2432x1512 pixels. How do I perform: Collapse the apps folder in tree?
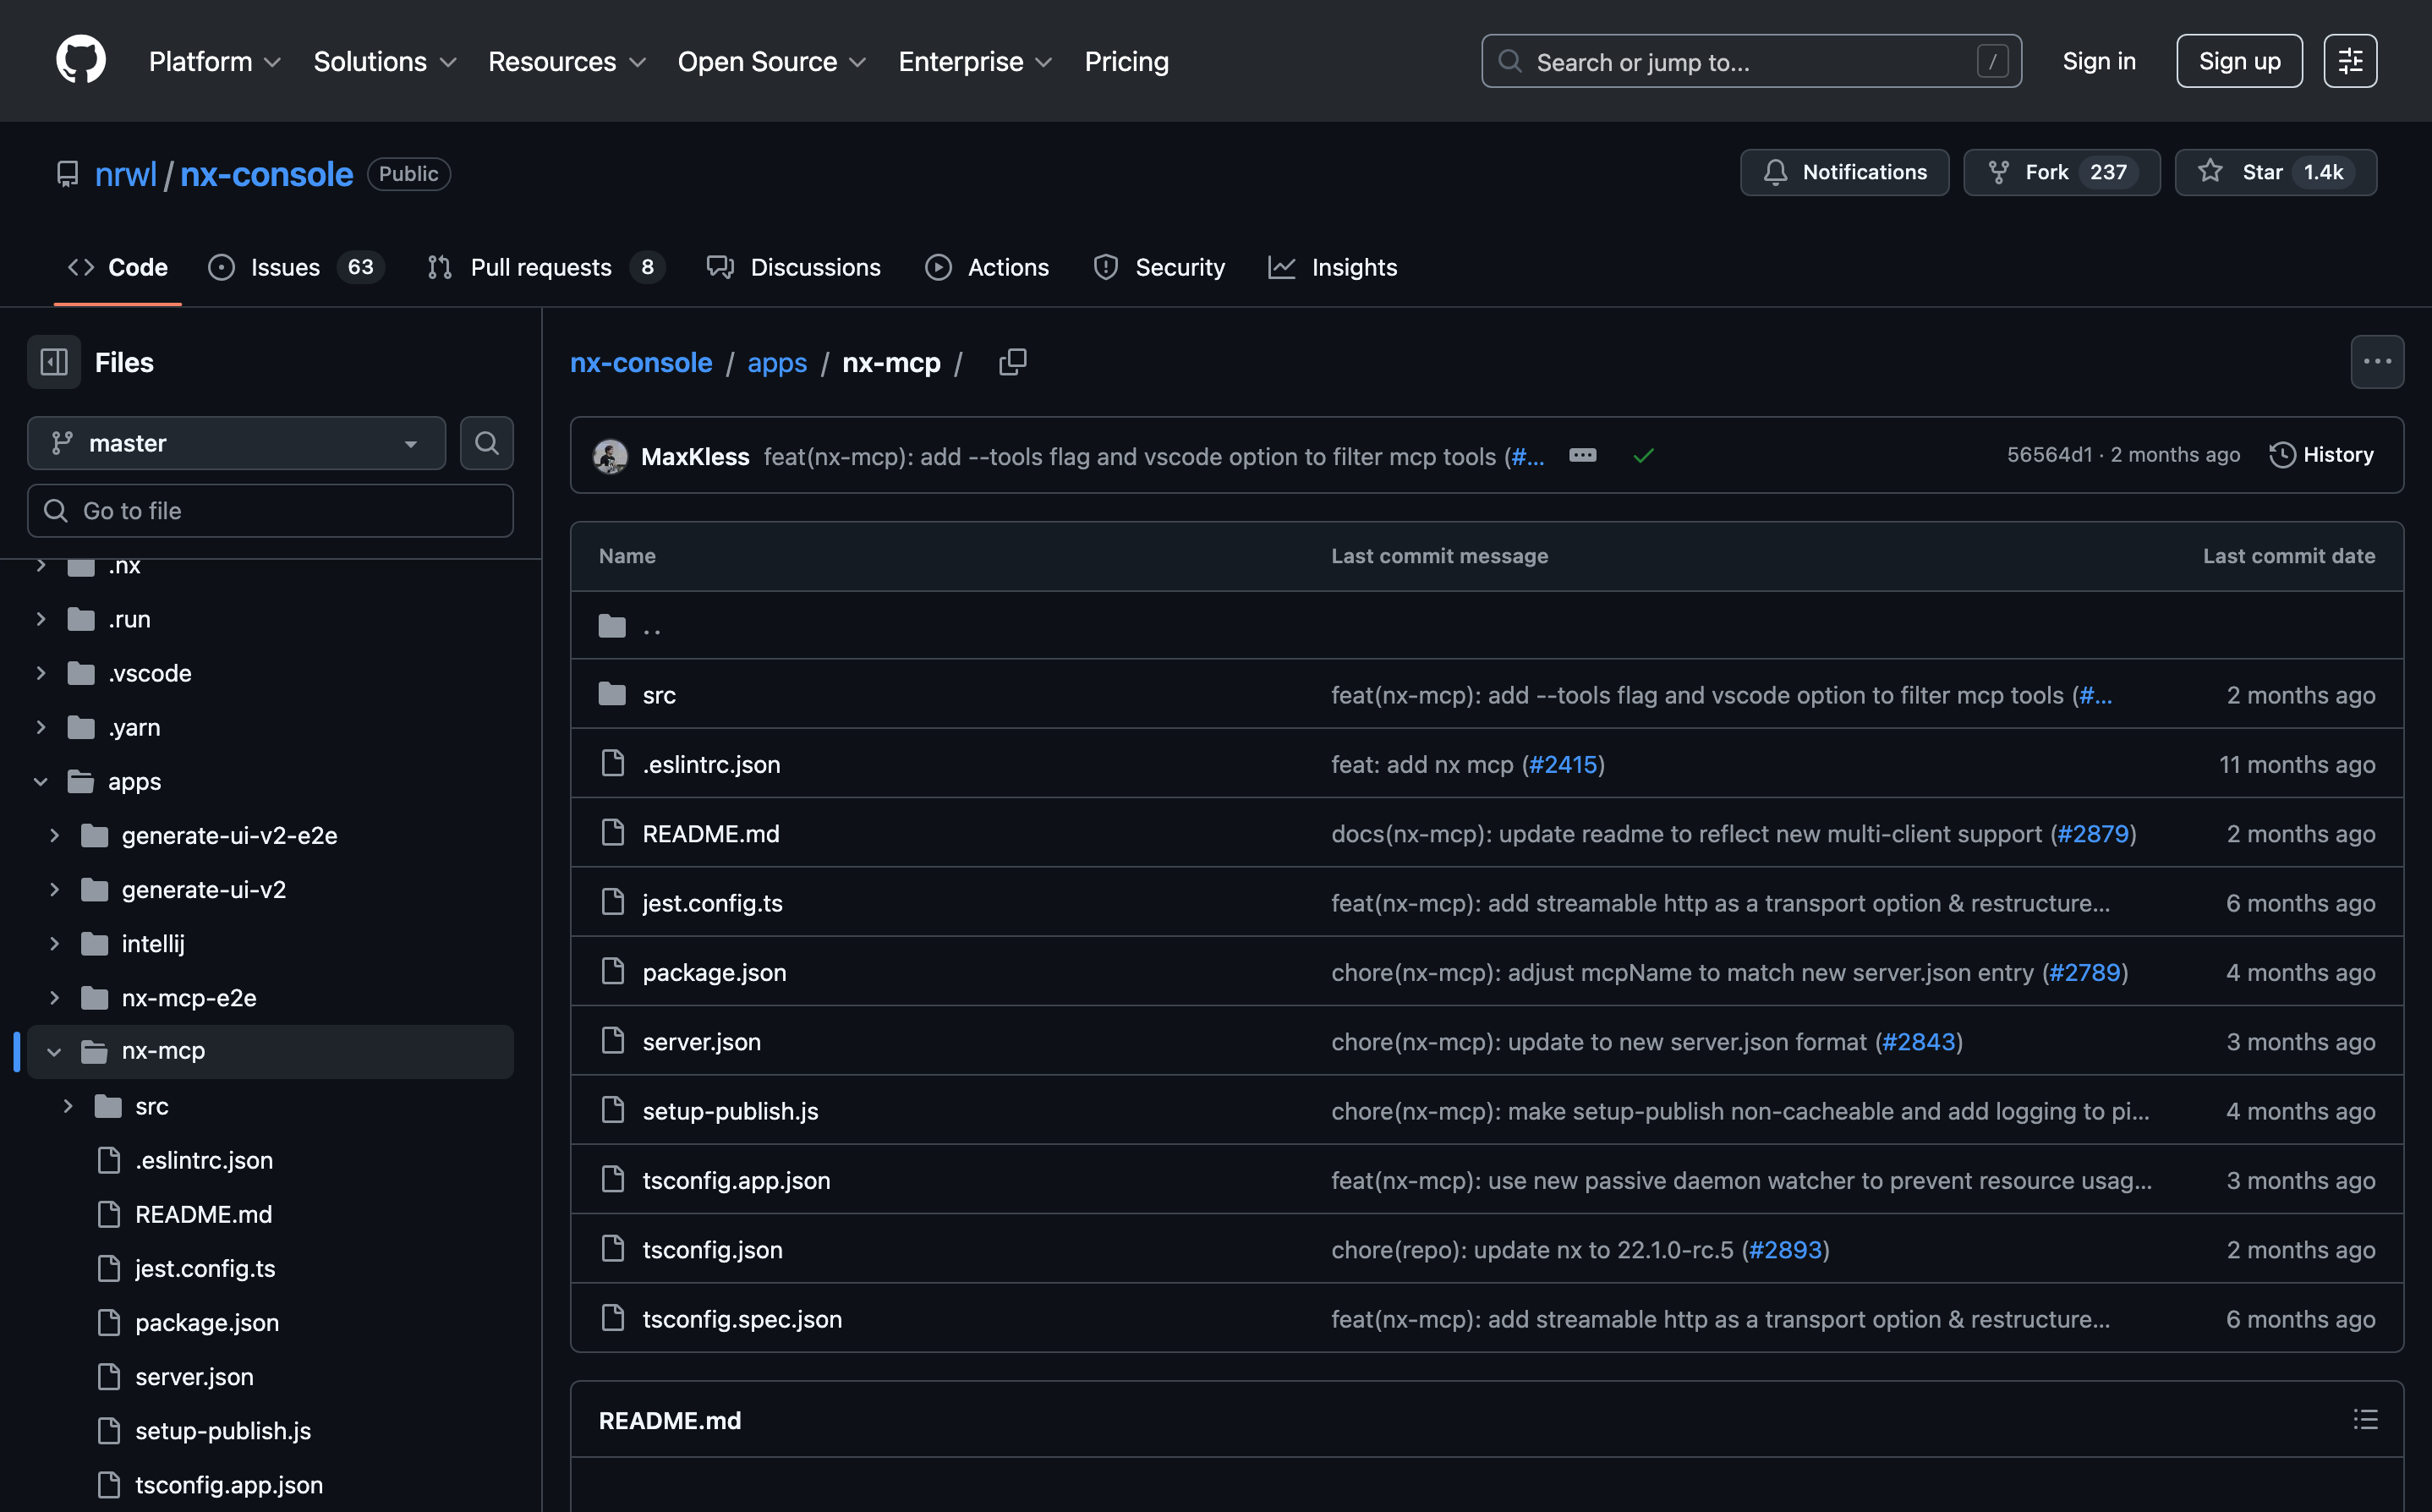(x=41, y=781)
